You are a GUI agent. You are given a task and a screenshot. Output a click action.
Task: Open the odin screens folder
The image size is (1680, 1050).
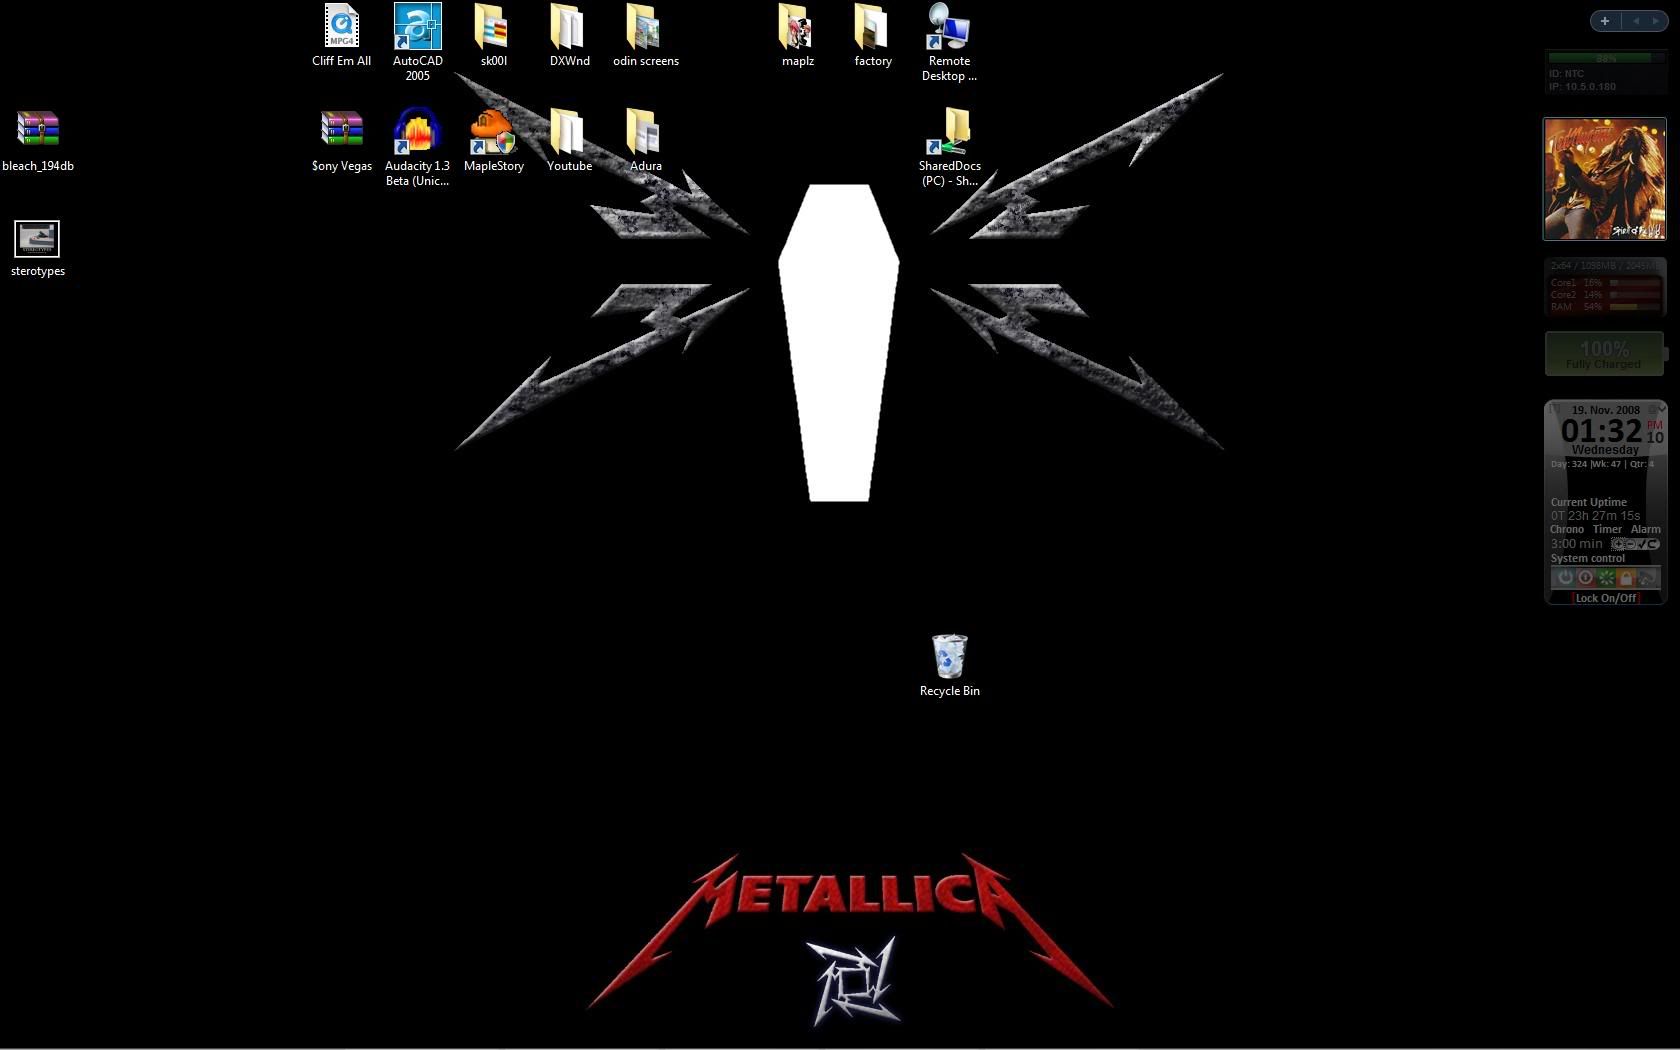(x=645, y=36)
